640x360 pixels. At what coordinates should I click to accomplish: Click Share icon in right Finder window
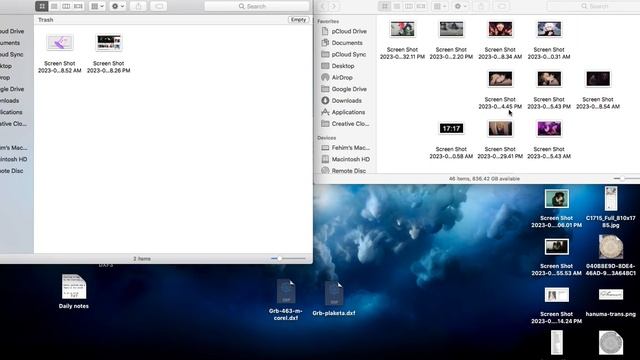(481, 6)
